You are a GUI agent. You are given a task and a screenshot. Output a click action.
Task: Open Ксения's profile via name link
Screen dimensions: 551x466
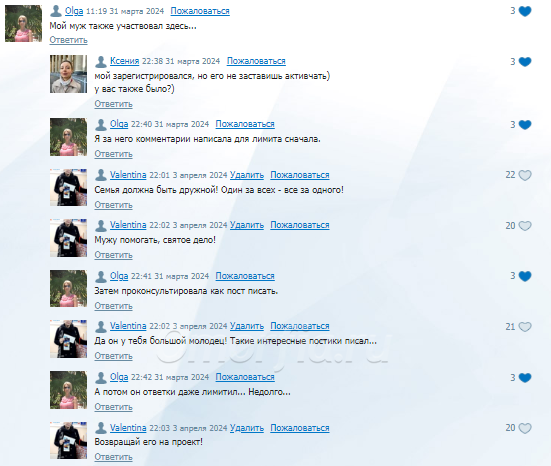pos(124,61)
